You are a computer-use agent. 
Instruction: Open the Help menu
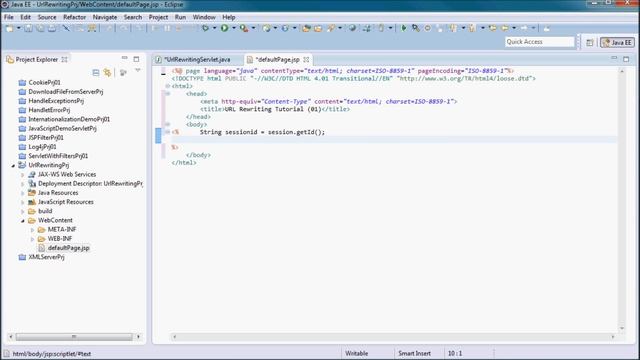(229, 17)
